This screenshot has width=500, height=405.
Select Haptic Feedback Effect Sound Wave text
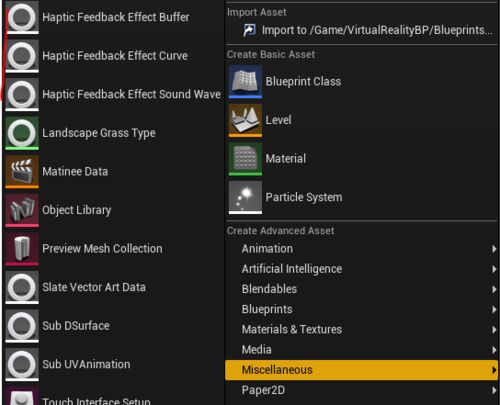[131, 94]
